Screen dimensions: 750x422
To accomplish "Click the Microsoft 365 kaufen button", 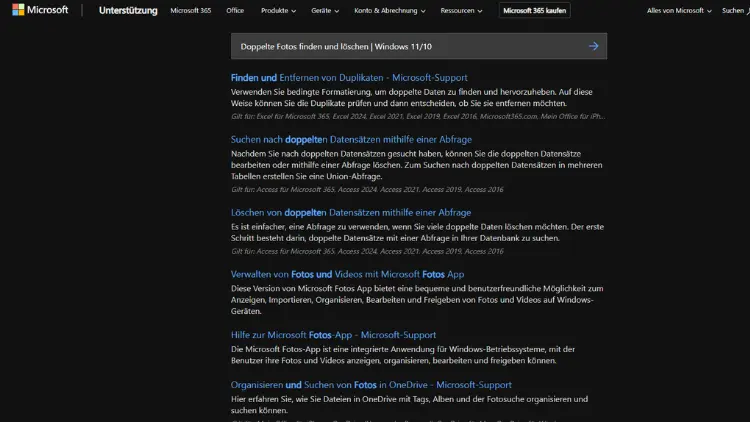I will point(534,11).
